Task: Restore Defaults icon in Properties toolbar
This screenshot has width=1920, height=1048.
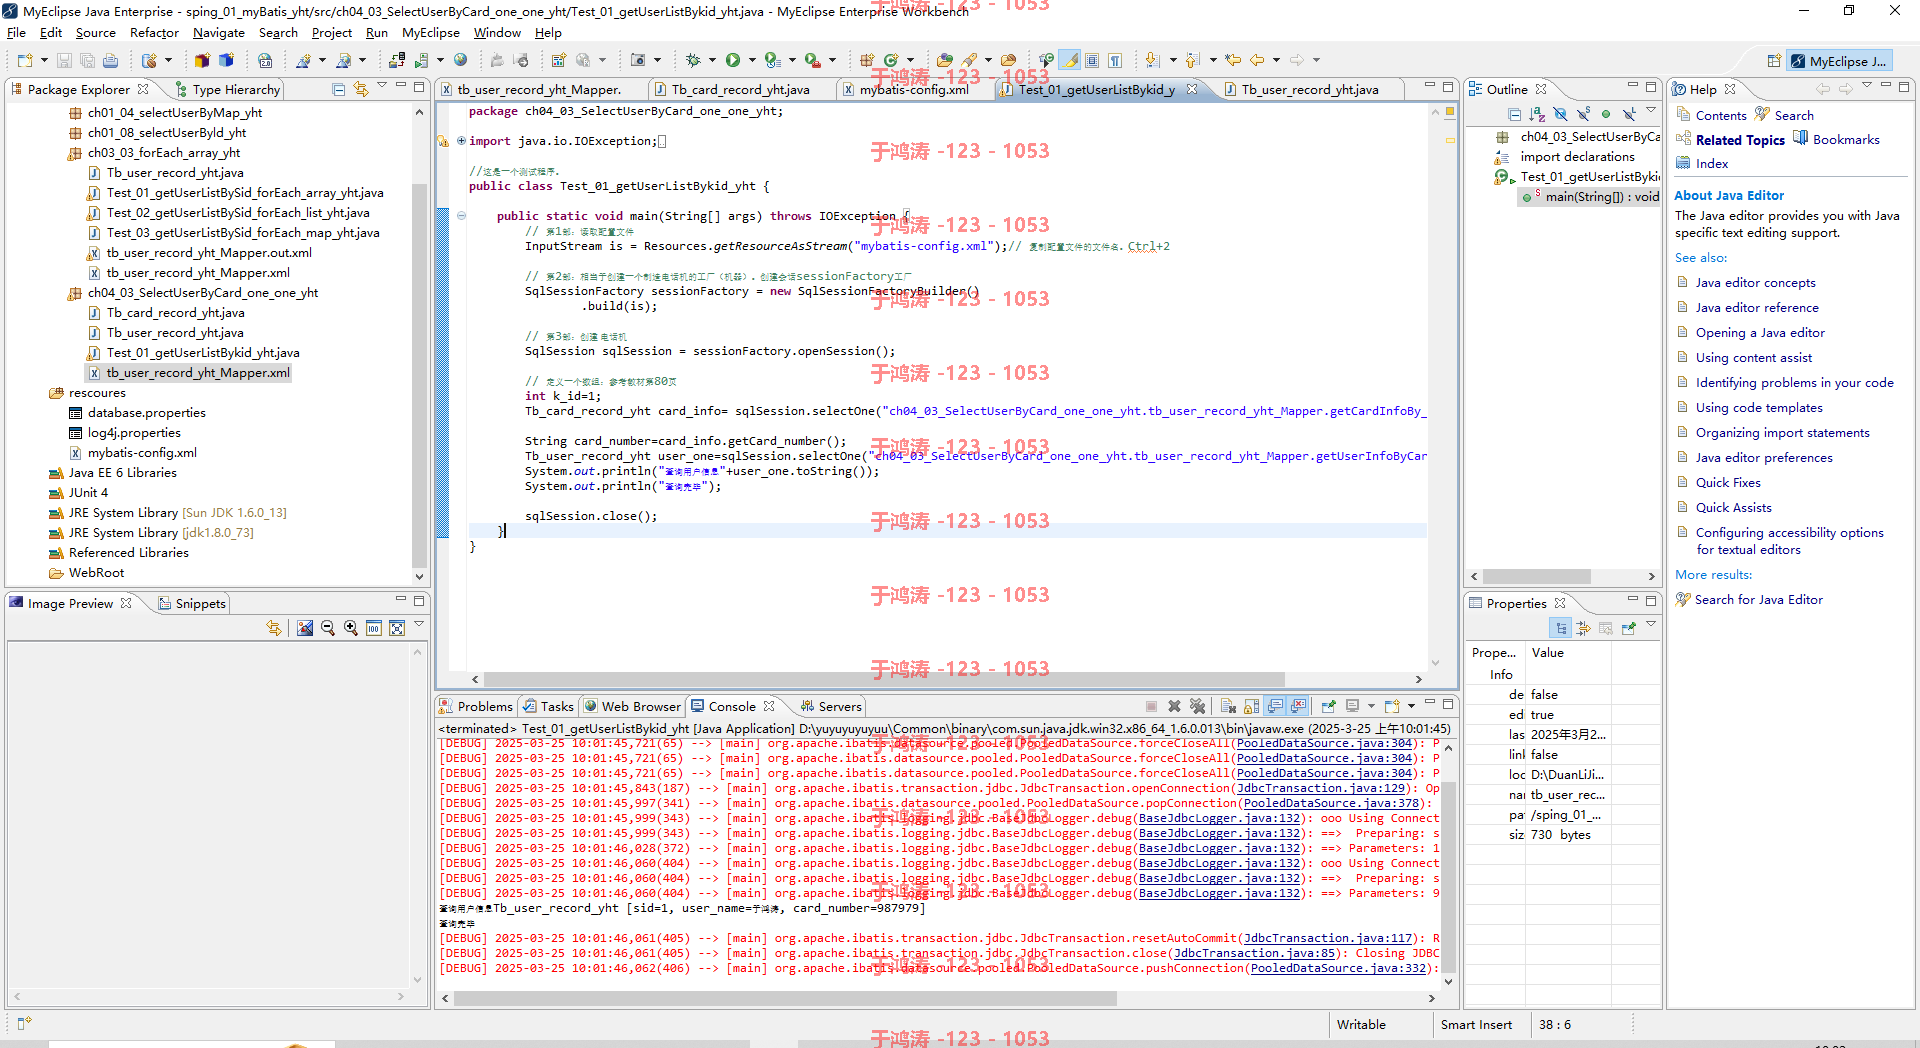Action: (x=1605, y=628)
